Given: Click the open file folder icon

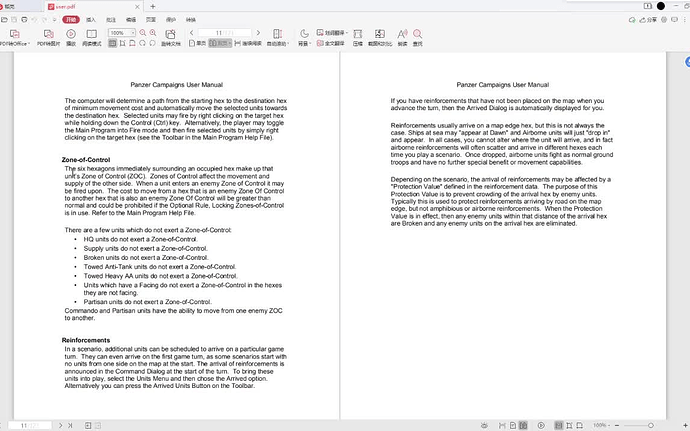Looking at the screenshot, I should [4, 20].
